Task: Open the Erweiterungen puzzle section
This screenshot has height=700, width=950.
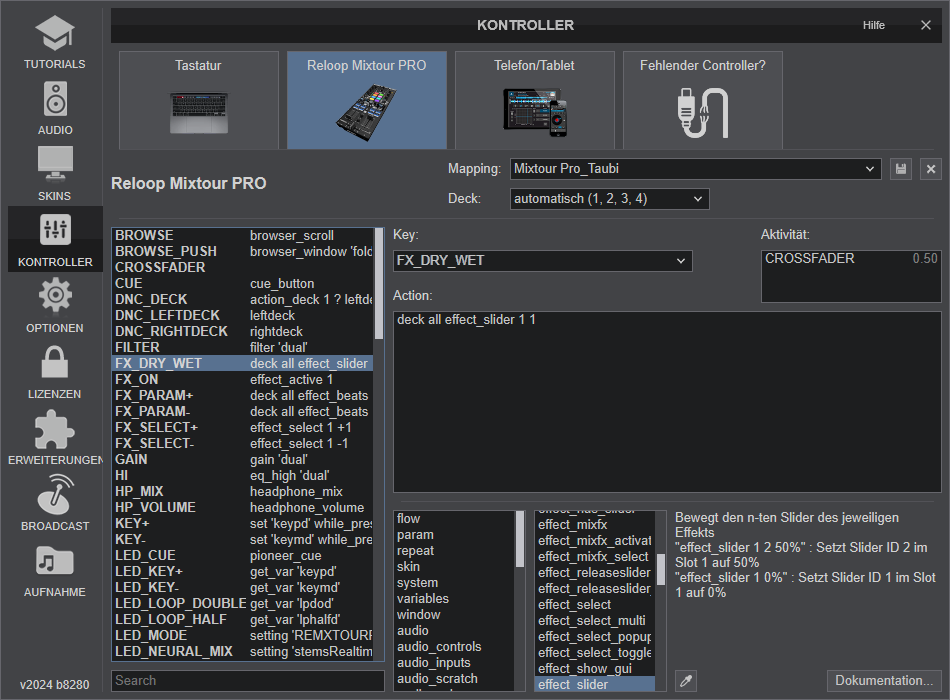Action: pos(55,438)
